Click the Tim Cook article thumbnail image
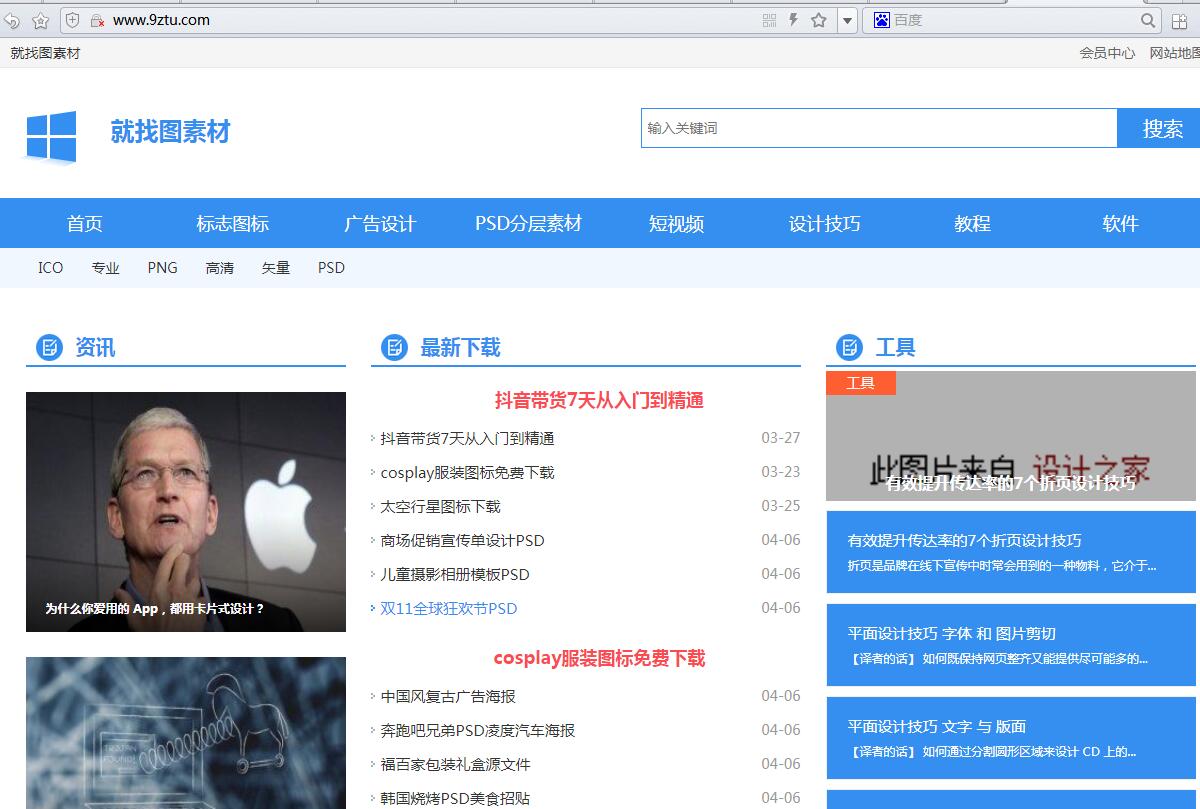 click(185, 512)
